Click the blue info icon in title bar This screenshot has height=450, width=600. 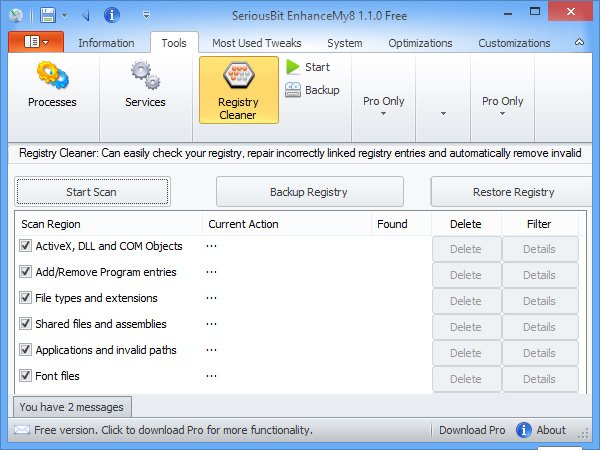[x=112, y=15]
